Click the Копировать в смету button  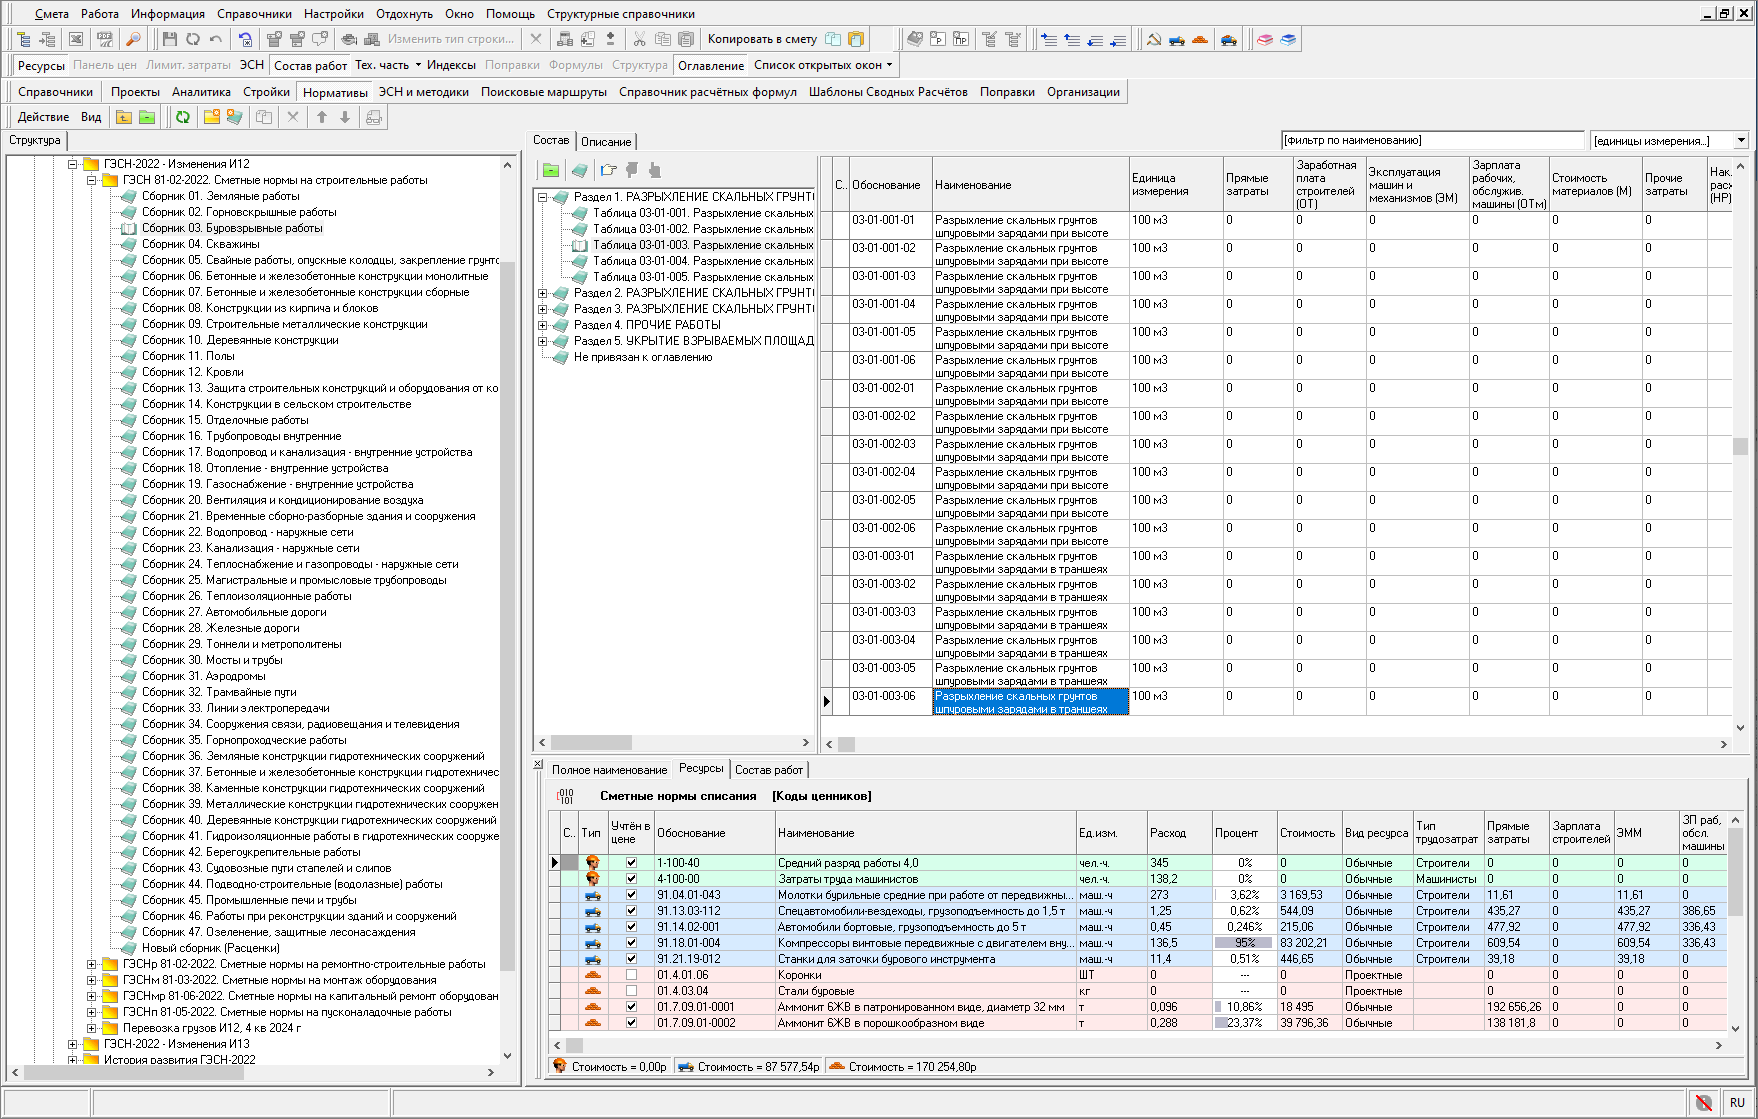[x=762, y=39]
